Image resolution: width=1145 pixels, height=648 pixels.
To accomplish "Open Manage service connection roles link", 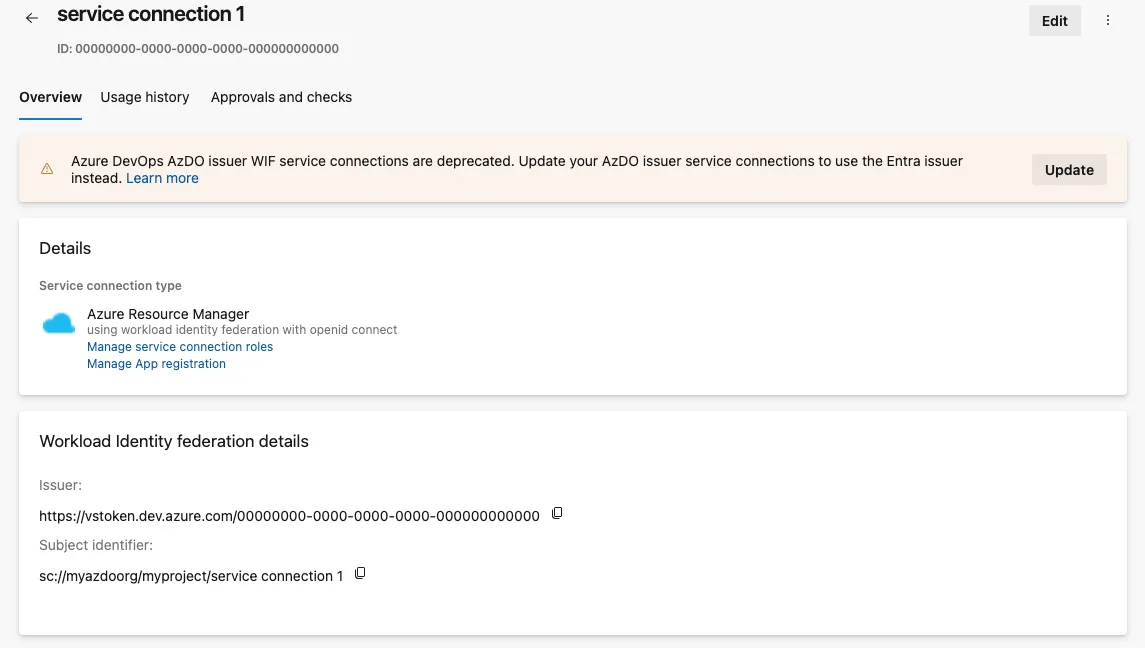I will (180, 347).
